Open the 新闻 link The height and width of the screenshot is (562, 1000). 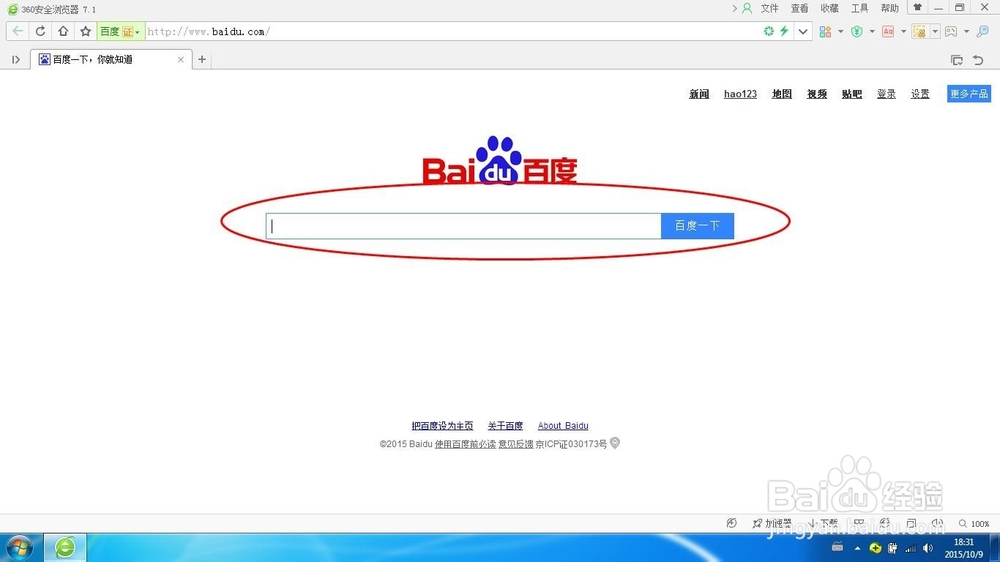tap(699, 94)
